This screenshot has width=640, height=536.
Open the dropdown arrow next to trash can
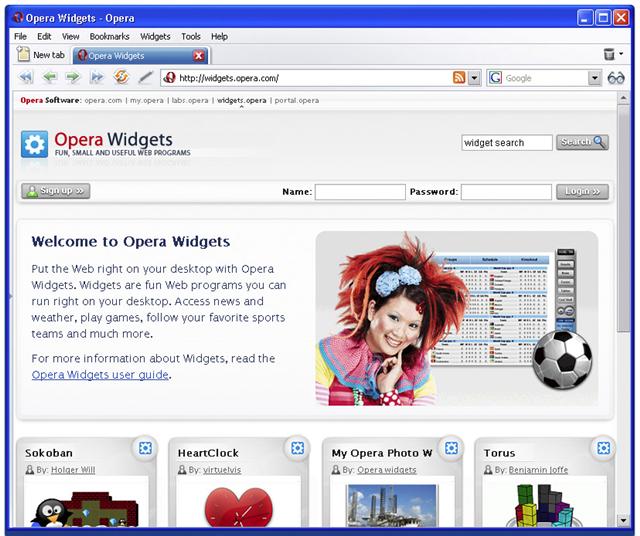(x=621, y=53)
